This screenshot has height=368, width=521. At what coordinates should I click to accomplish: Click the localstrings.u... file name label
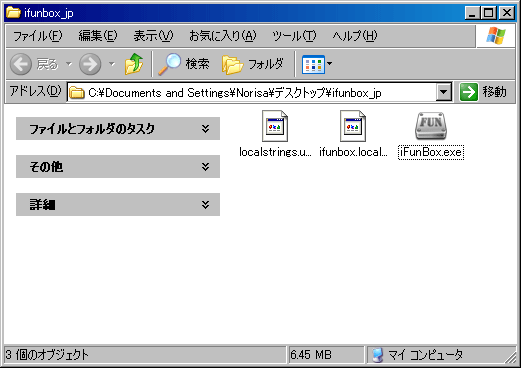(275, 152)
